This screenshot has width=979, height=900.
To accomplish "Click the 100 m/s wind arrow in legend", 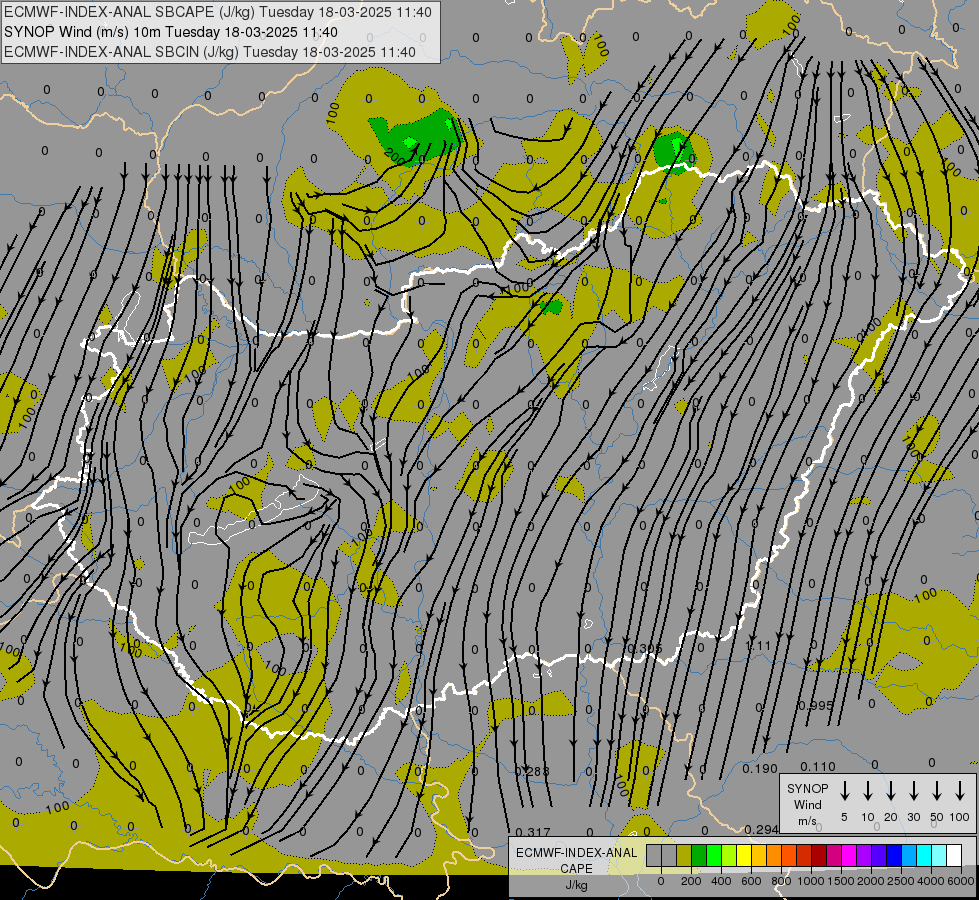I will pyautogui.click(x=960, y=791).
